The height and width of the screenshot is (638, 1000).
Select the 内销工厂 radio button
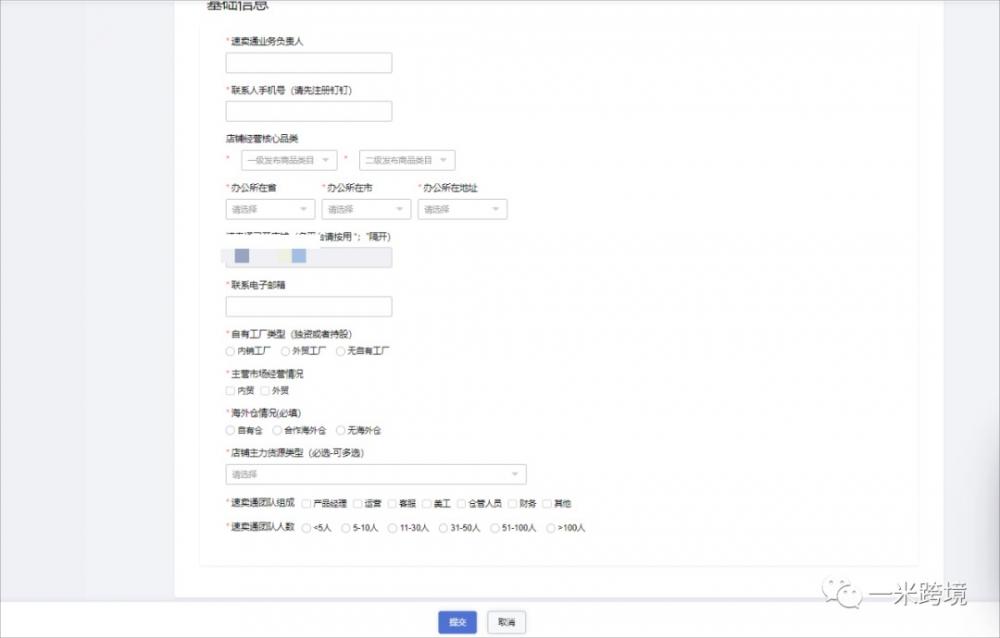231,351
